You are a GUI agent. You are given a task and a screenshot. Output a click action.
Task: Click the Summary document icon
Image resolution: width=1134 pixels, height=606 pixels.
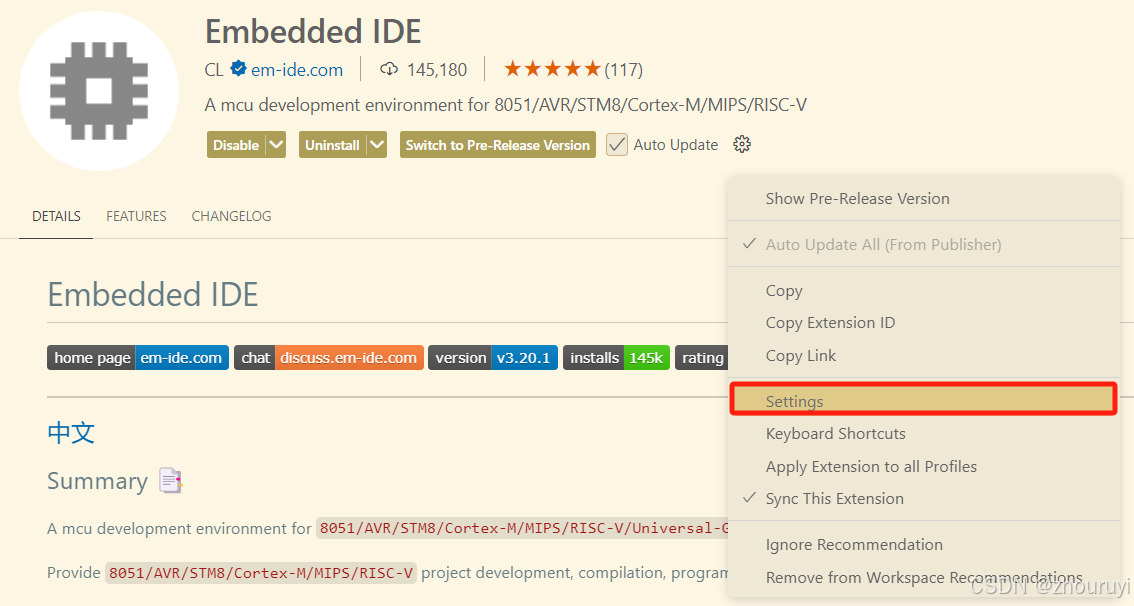[x=171, y=480]
